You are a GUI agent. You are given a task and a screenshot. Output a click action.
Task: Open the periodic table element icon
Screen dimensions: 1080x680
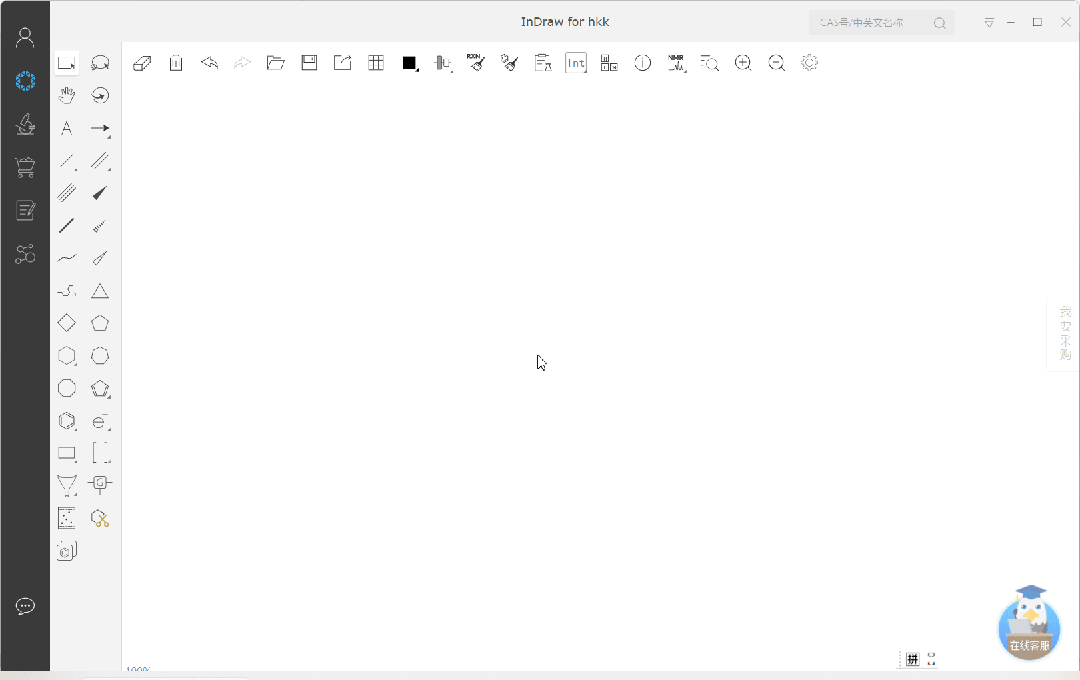(609, 63)
